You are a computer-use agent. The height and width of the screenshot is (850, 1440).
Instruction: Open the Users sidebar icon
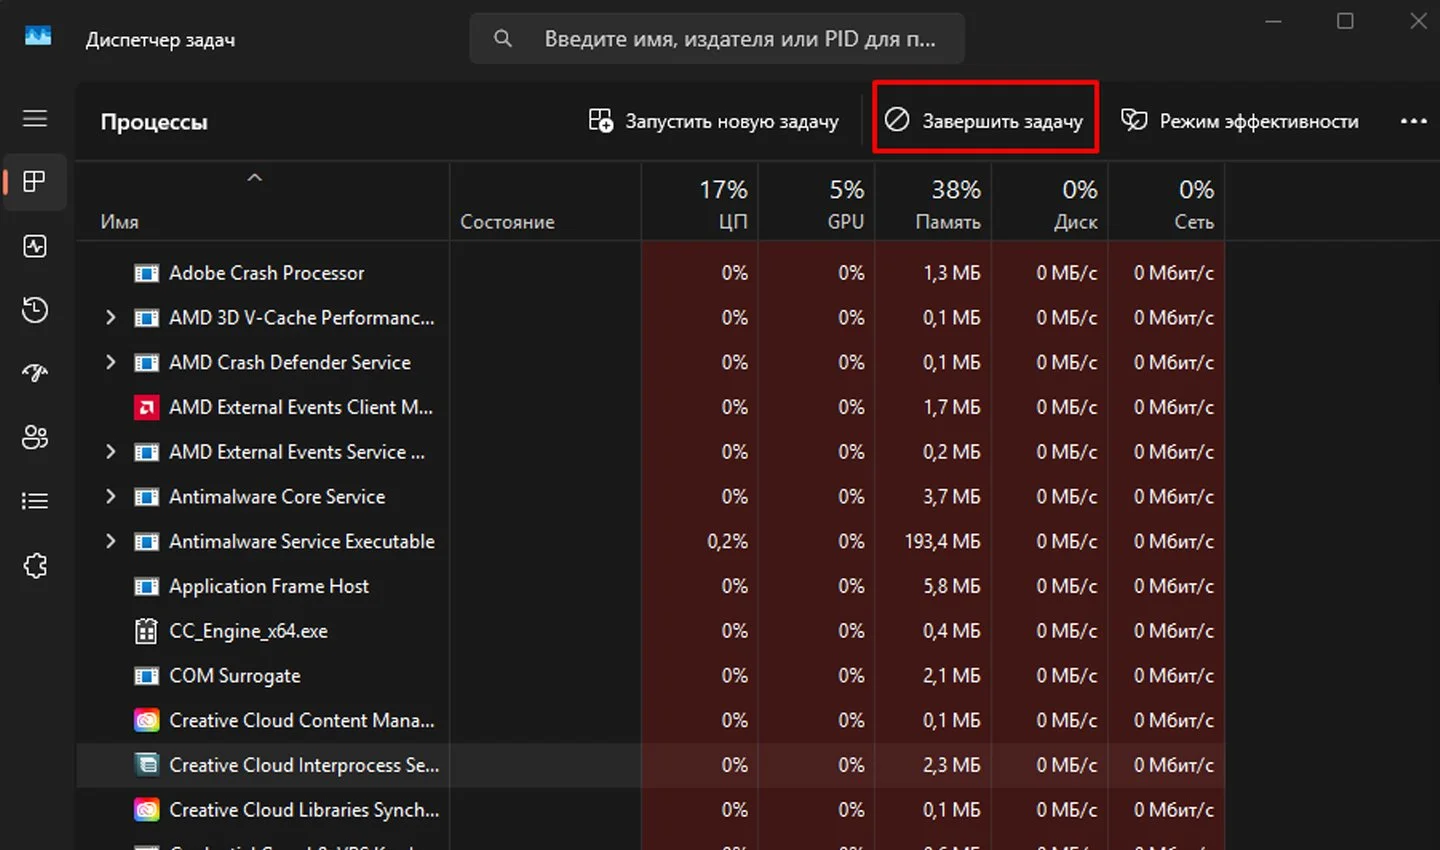pos(35,437)
